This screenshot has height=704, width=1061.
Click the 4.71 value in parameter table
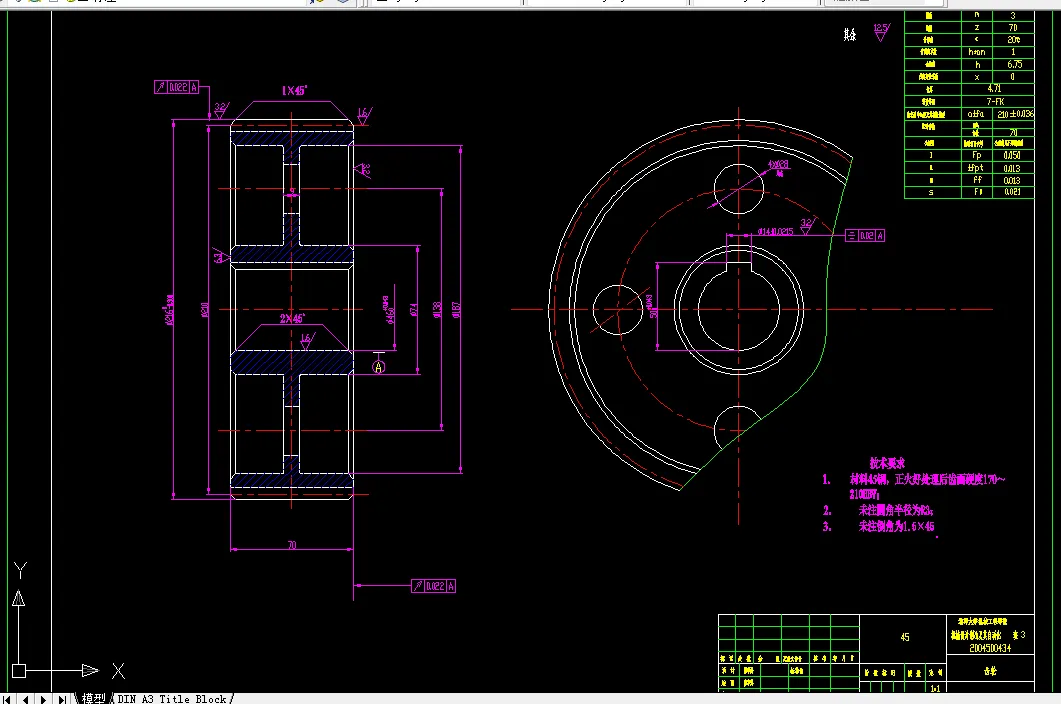(997, 89)
